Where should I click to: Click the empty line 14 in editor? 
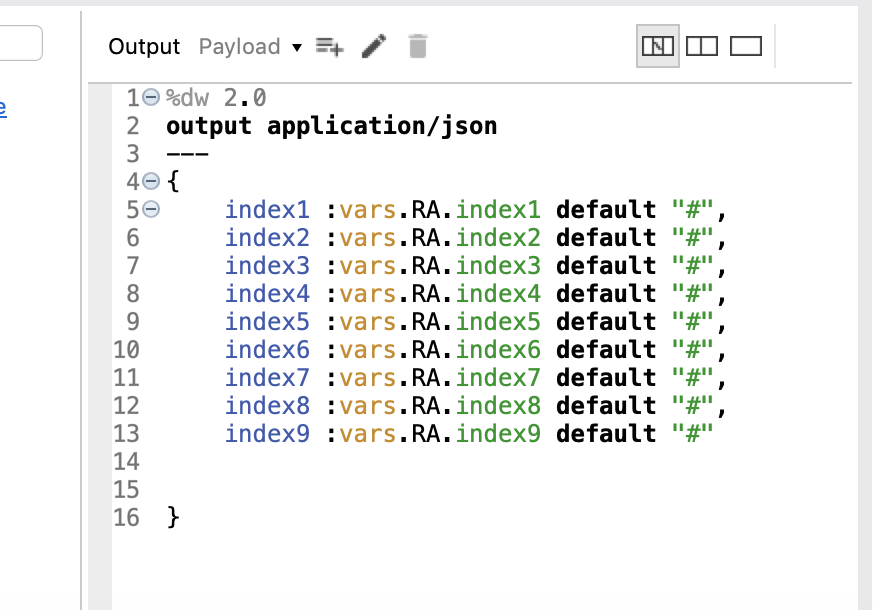pyautogui.click(x=400, y=462)
